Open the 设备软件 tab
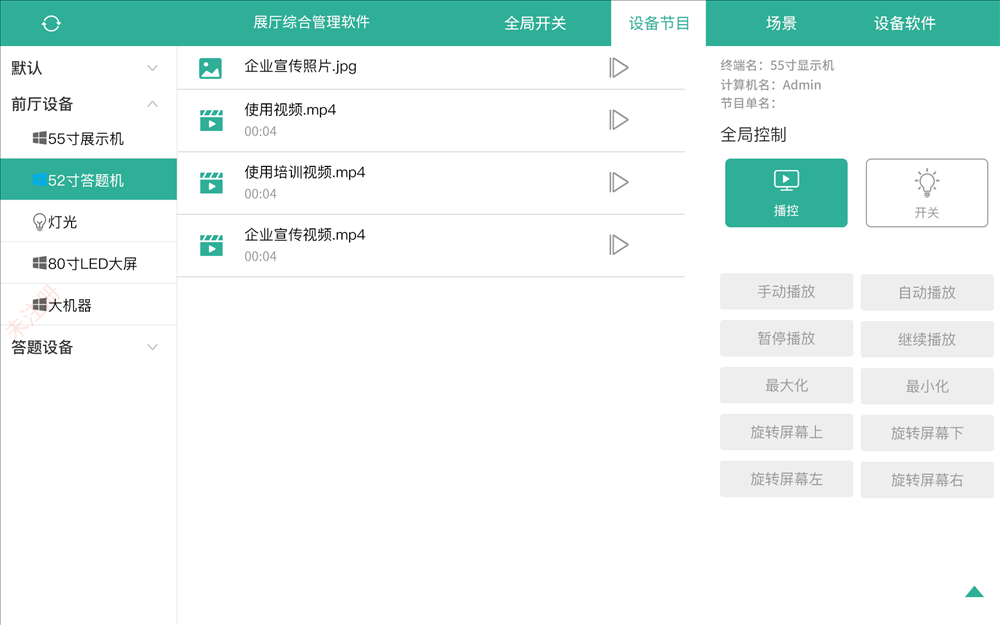 tap(904, 24)
